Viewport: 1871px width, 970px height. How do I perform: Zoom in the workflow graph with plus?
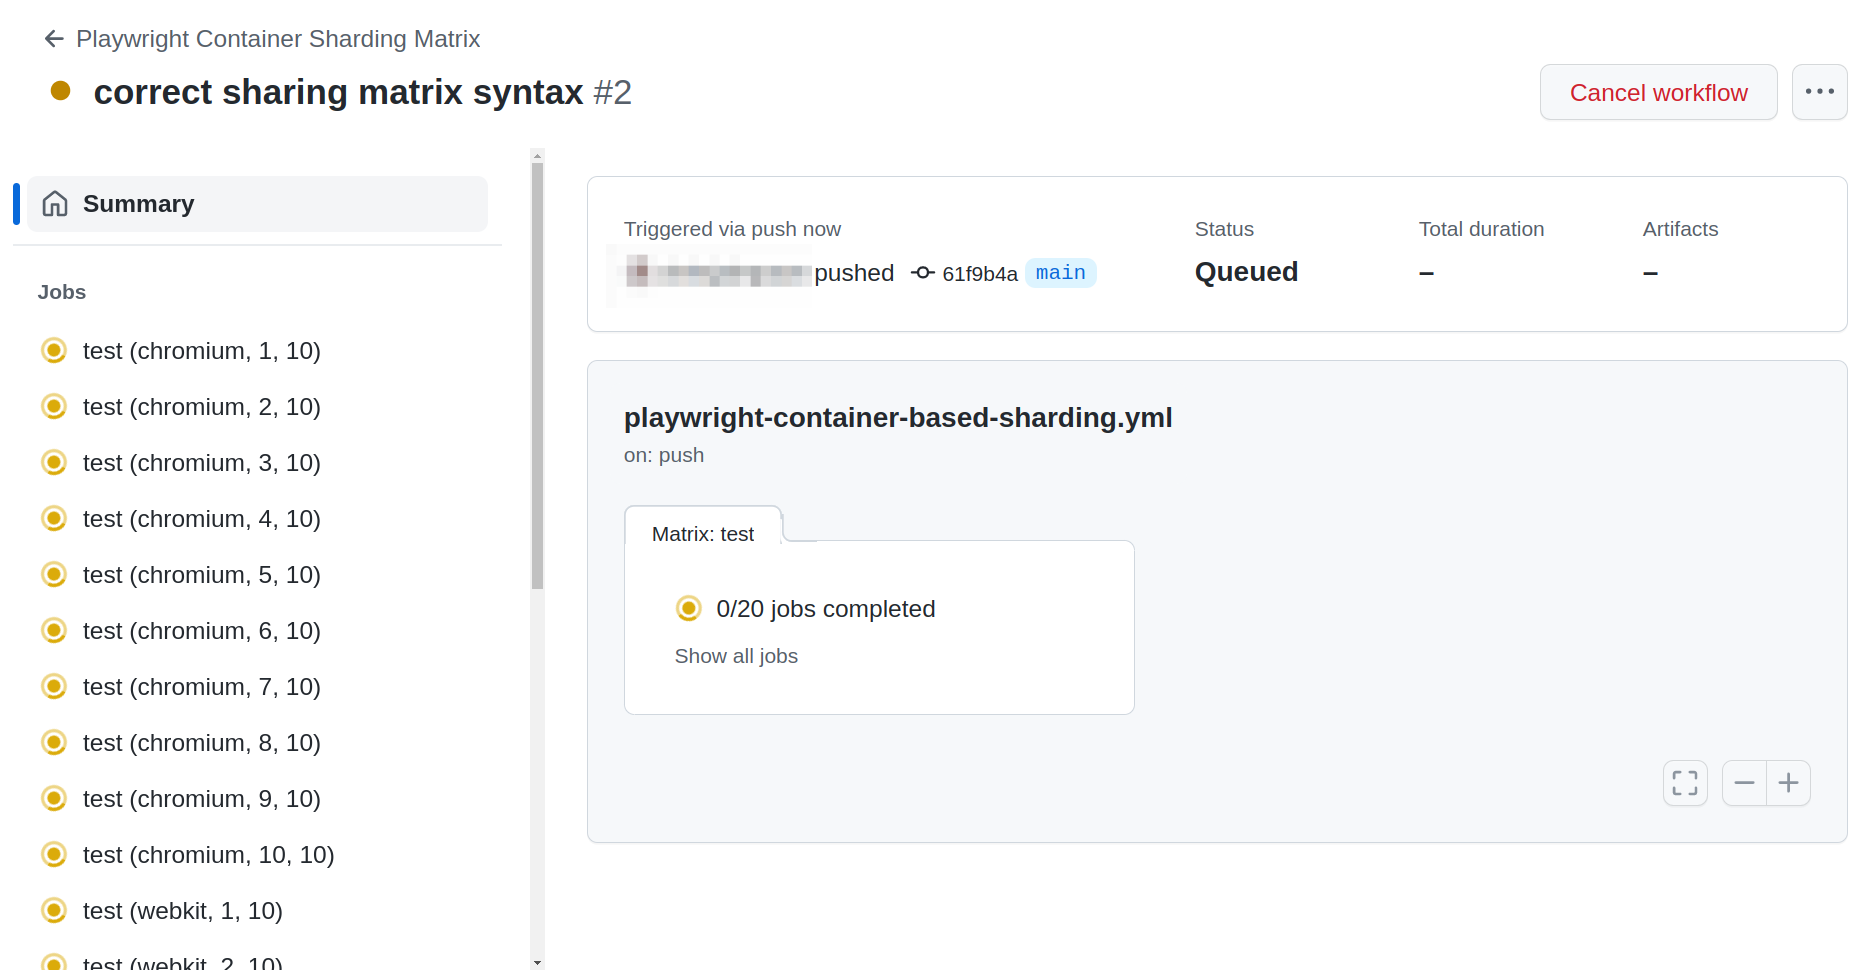[x=1789, y=783]
